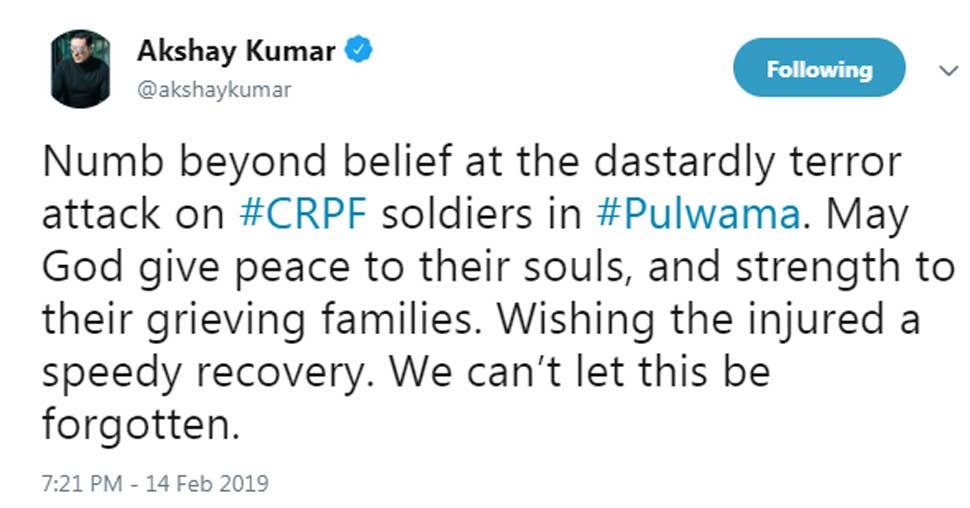Open the @akshaykumar handle link
This screenshot has width=970, height=508.
[214, 90]
